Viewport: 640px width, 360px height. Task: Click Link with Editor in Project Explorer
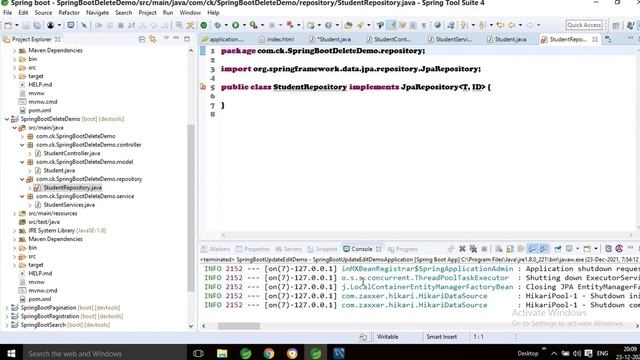click(153, 40)
